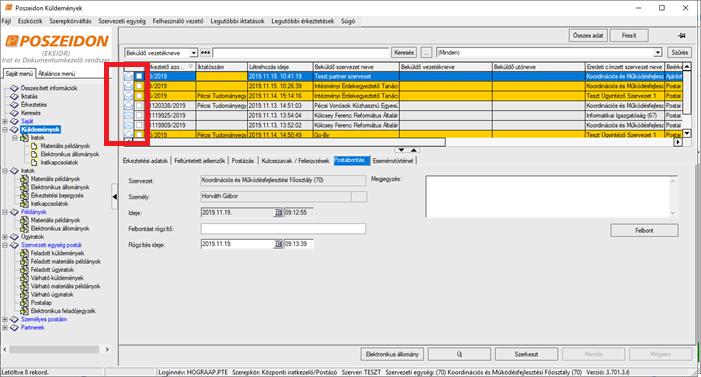Click the envelope icon of the 119909/2019 row
The height and width of the screenshot is (377, 701).
[x=129, y=125]
